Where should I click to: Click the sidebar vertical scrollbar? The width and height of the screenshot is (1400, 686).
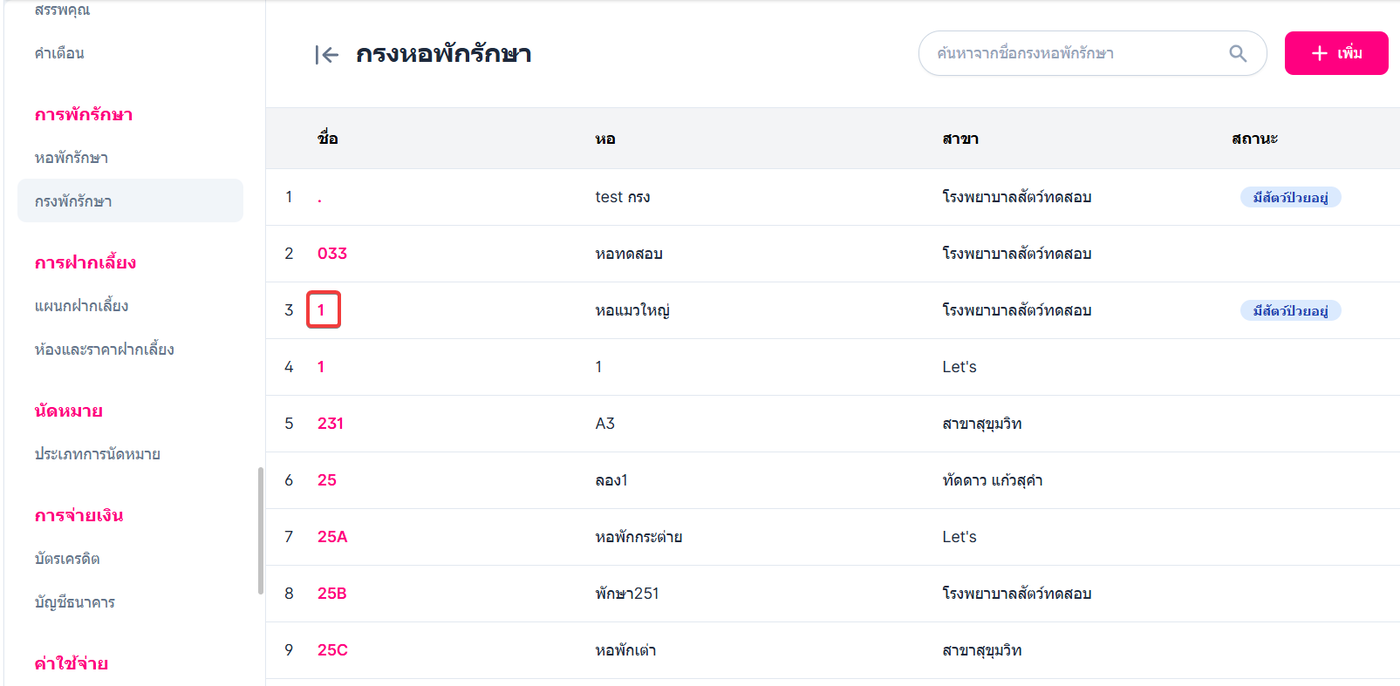point(261,530)
